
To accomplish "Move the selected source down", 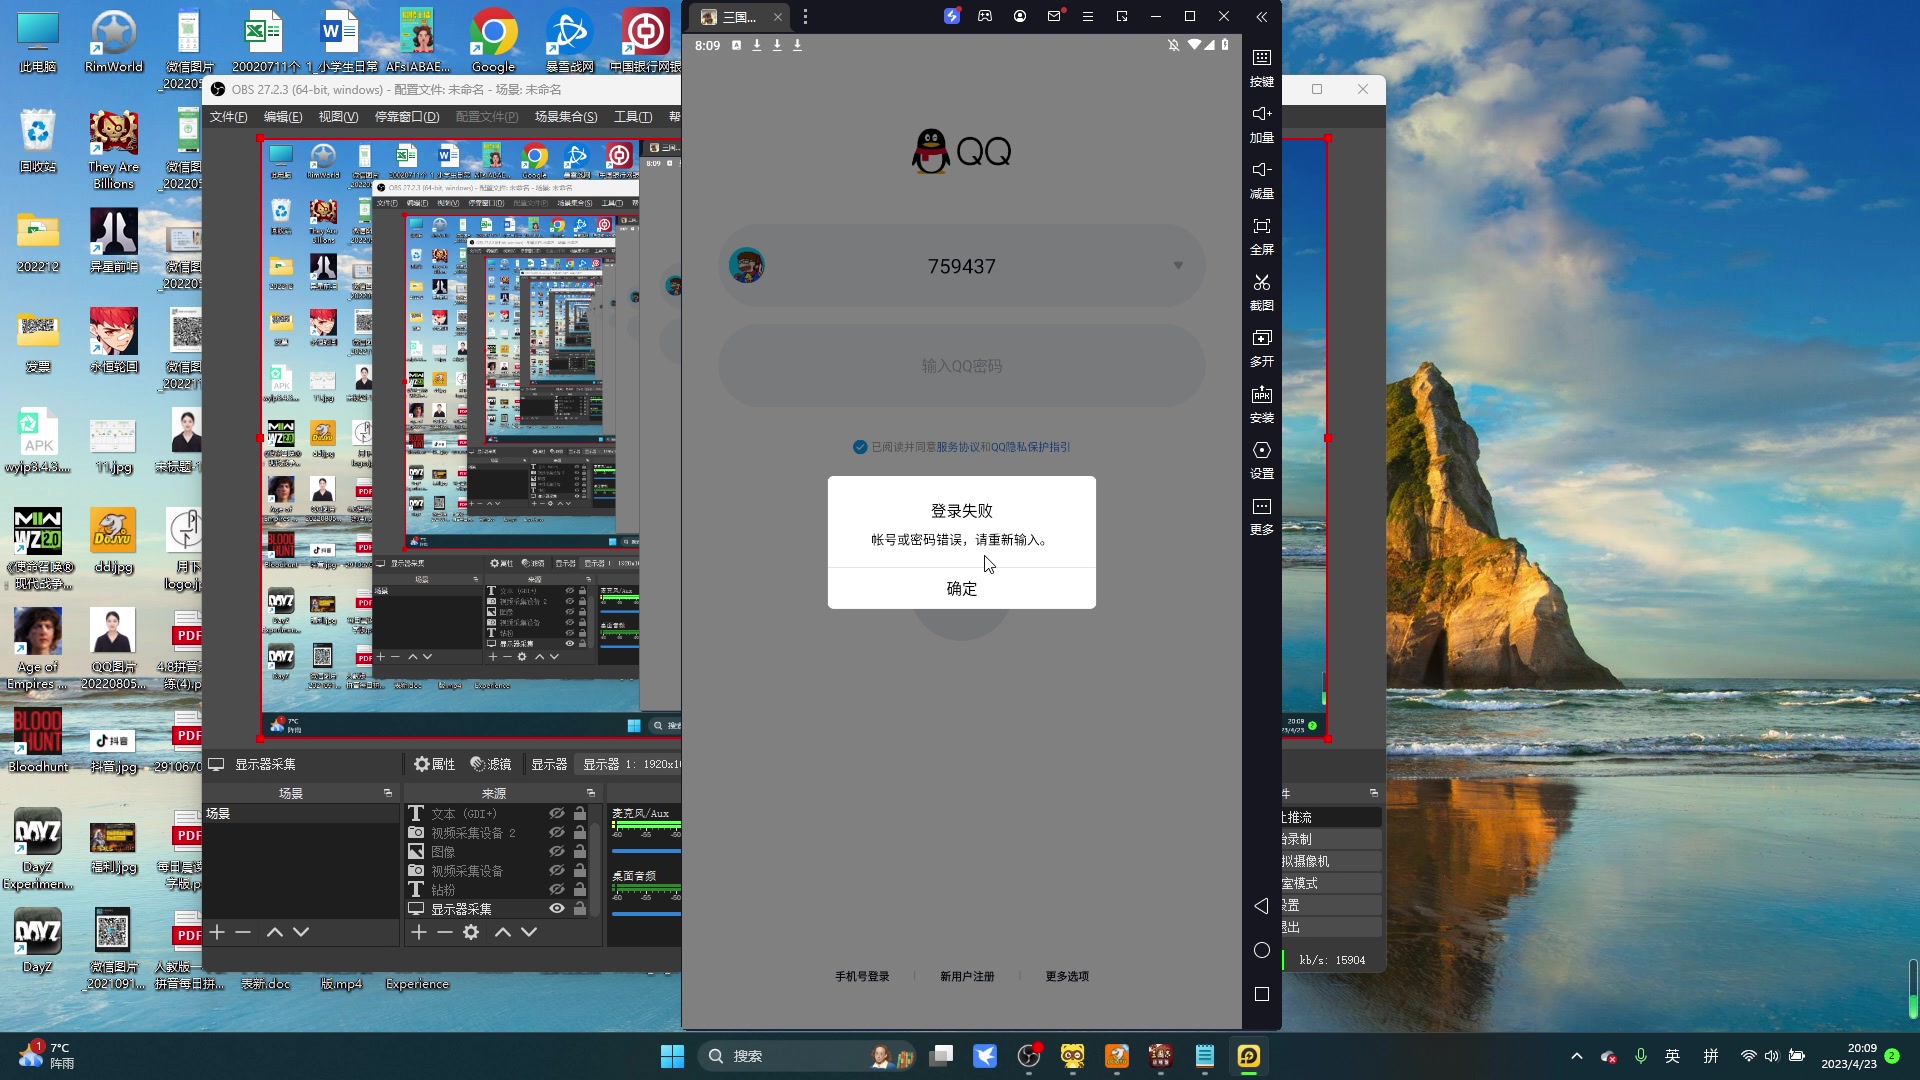I will click(x=529, y=932).
